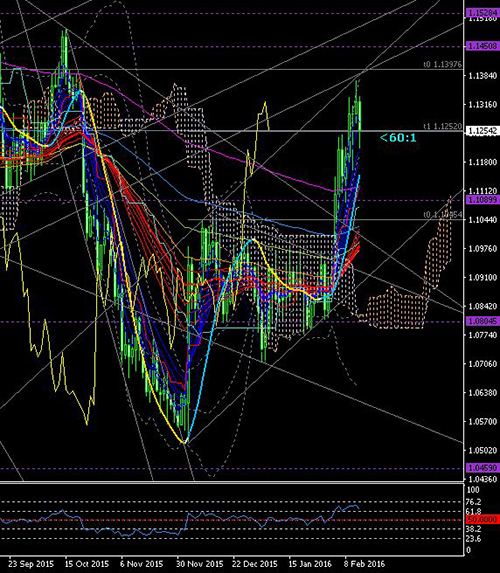Click the 22 Dec 2015 date marker
Viewport: 500px width, 573px height.
[x=255, y=563]
